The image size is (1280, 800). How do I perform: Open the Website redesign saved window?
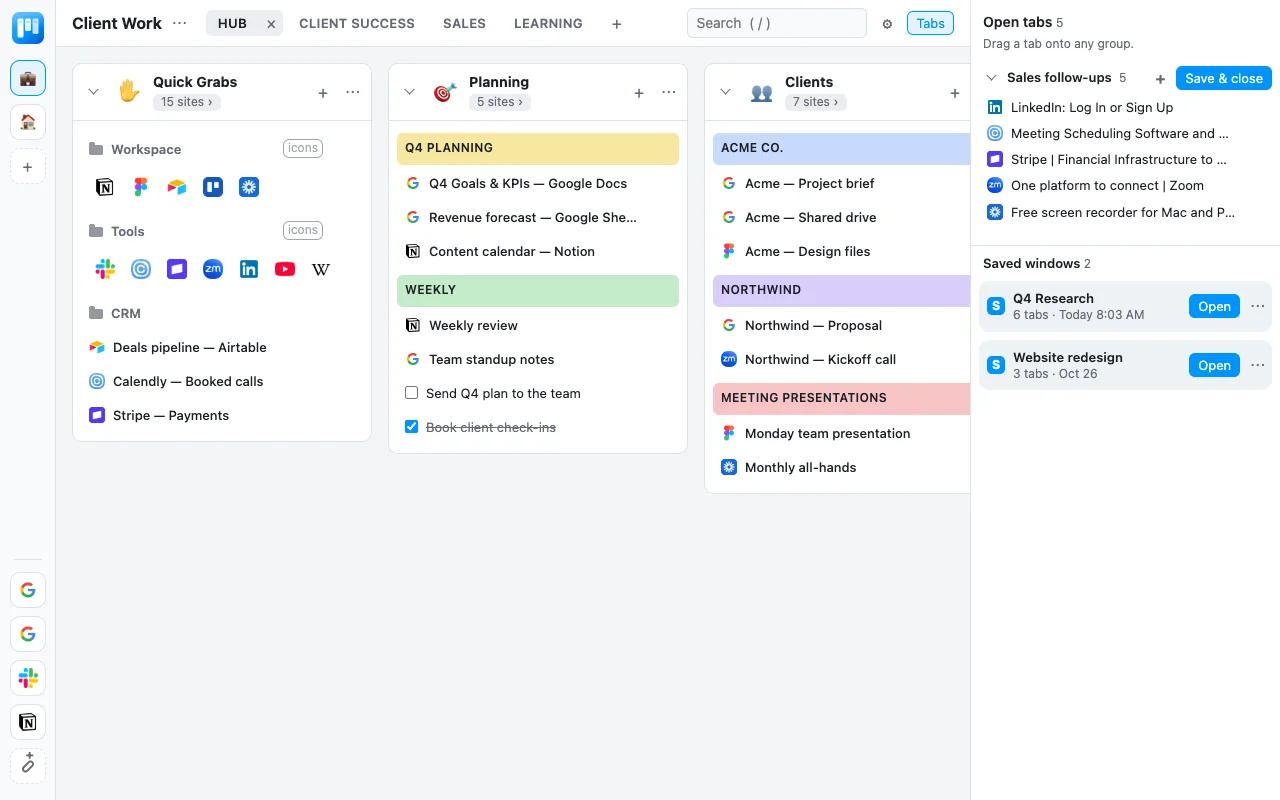(1214, 365)
